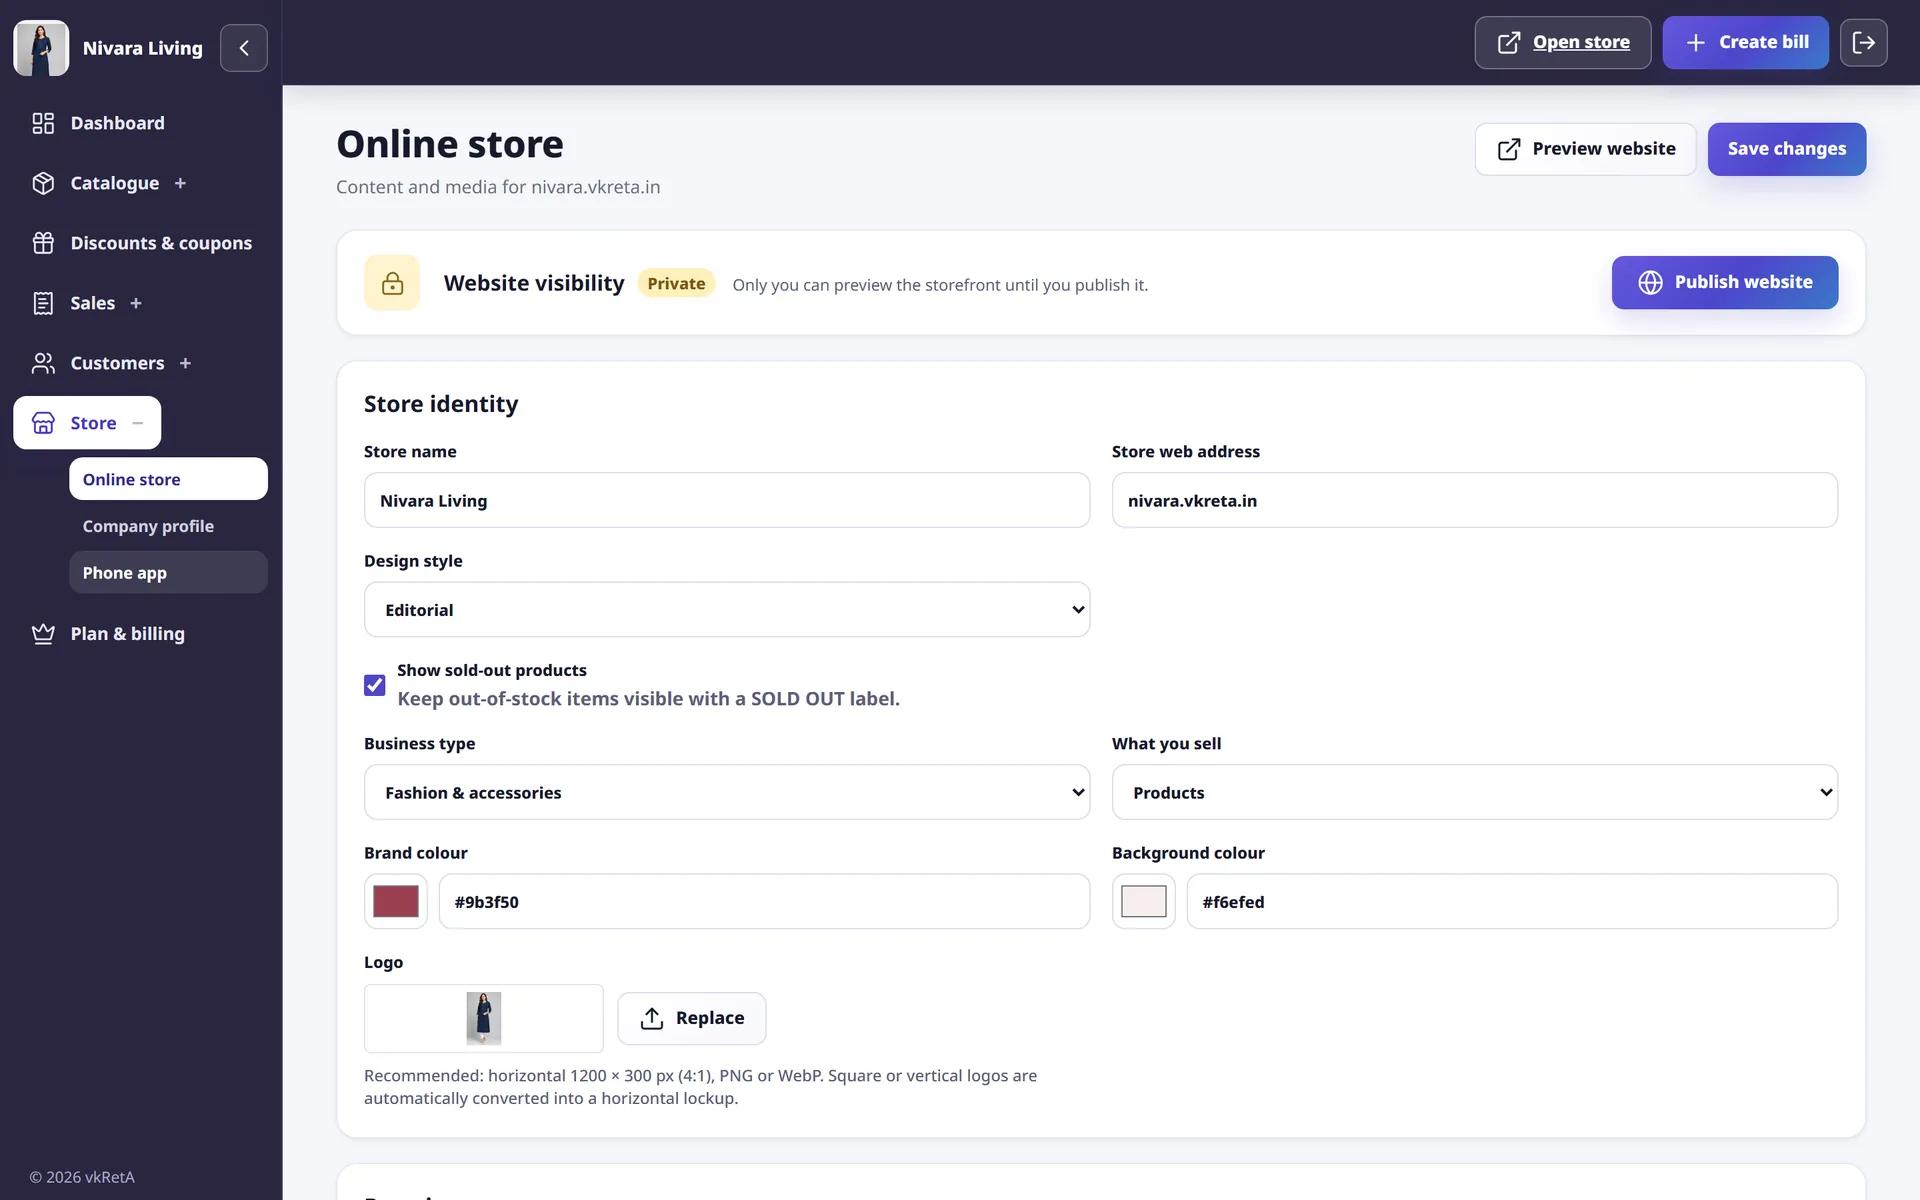
Task: Click the Store name input field
Action: click(727, 500)
